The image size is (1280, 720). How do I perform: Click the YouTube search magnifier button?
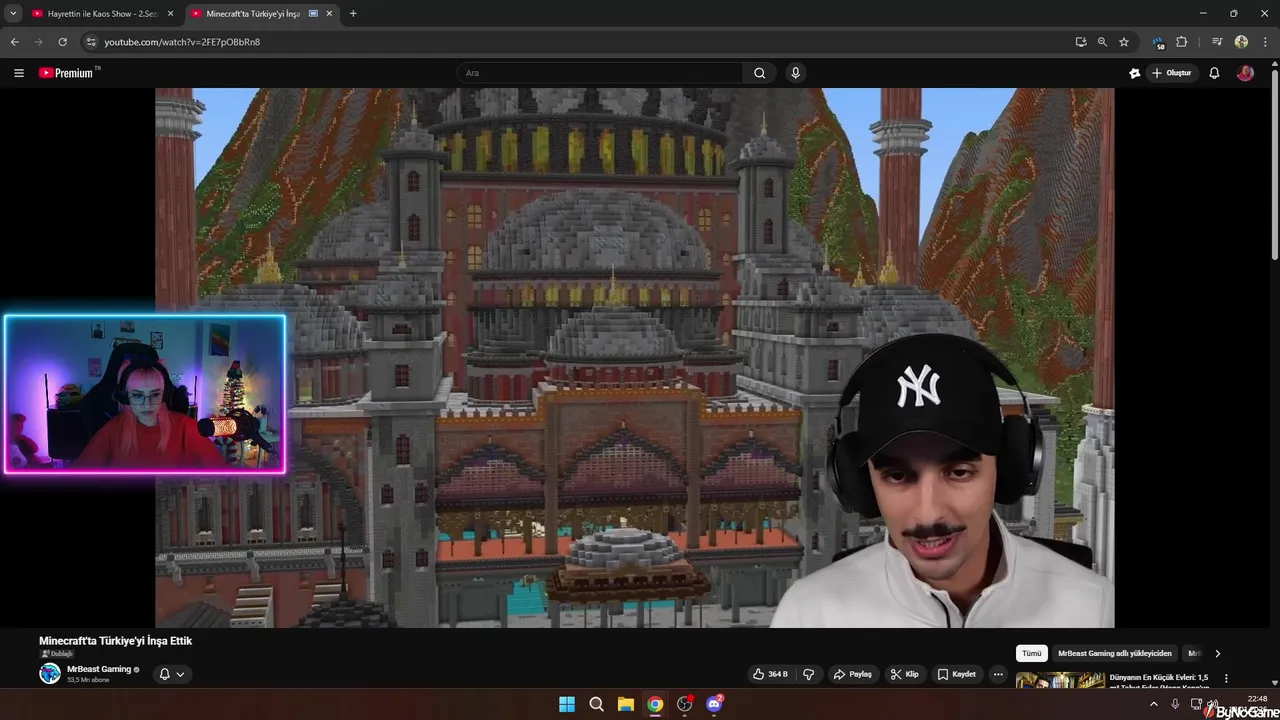tap(759, 73)
